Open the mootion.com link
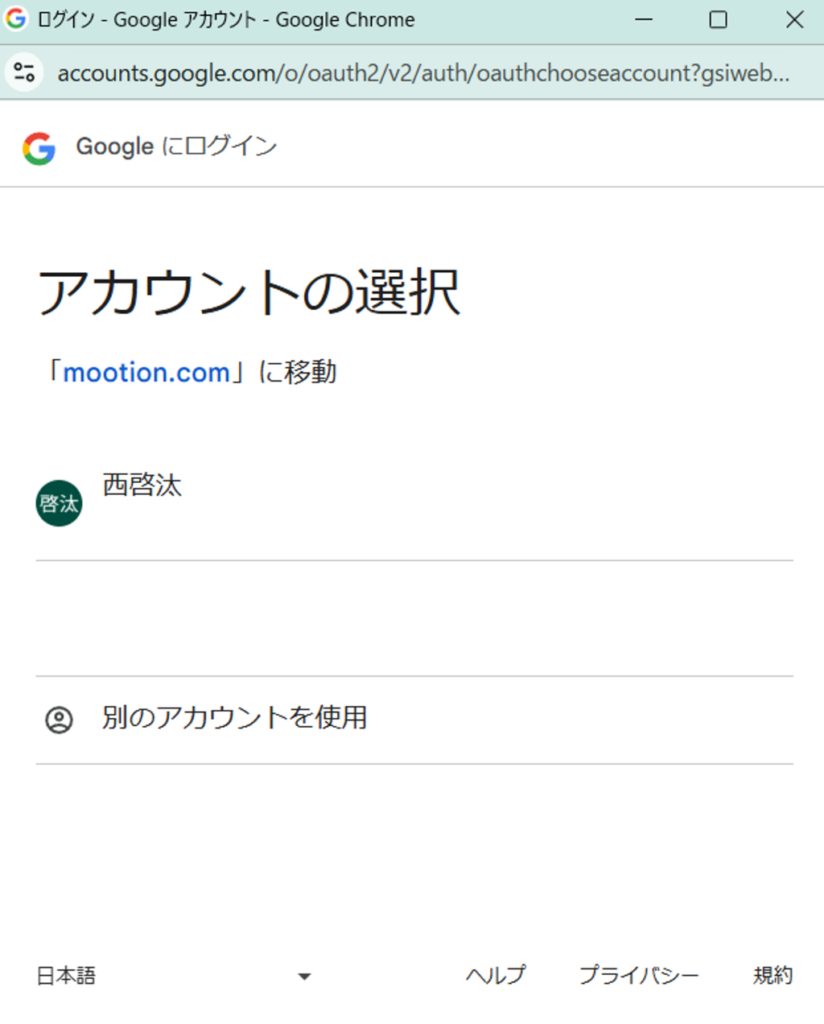 pyautogui.click(x=146, y=371)
